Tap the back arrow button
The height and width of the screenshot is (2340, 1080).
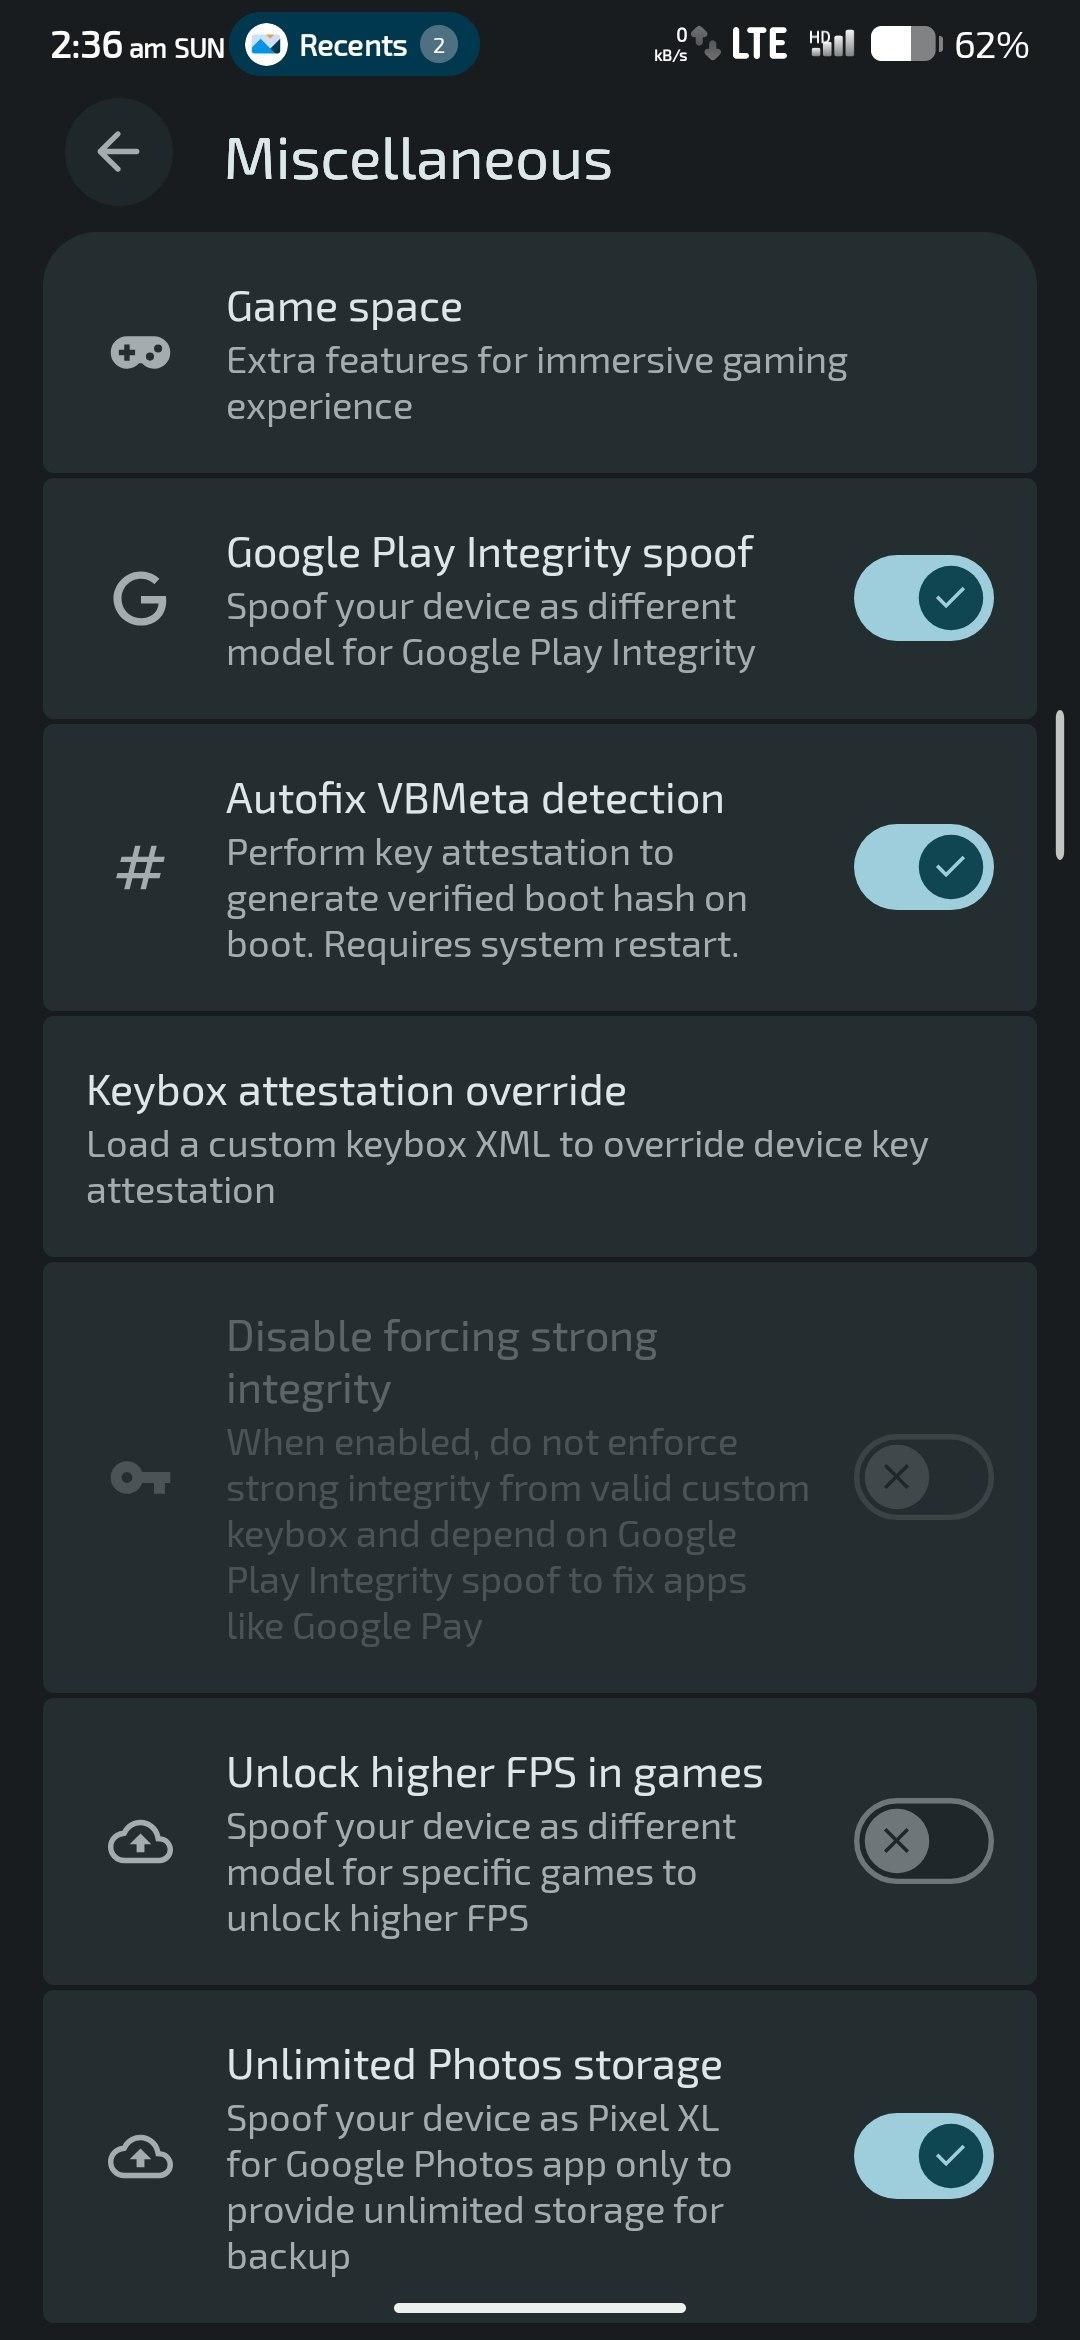tap(118, 153)
